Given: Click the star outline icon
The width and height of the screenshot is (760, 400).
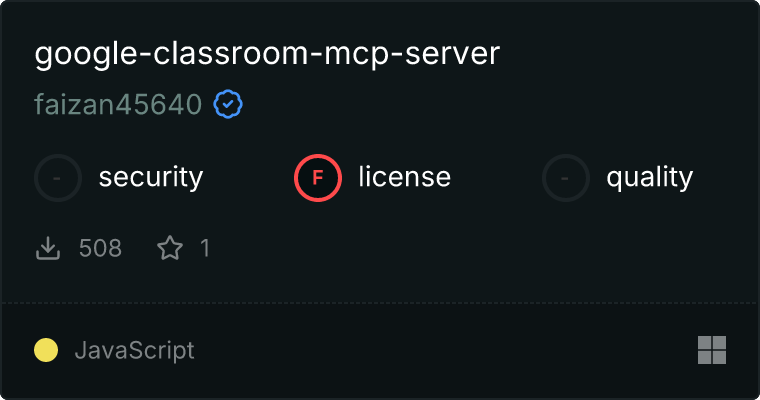Looking at the screenshot, I should (170, 248).
